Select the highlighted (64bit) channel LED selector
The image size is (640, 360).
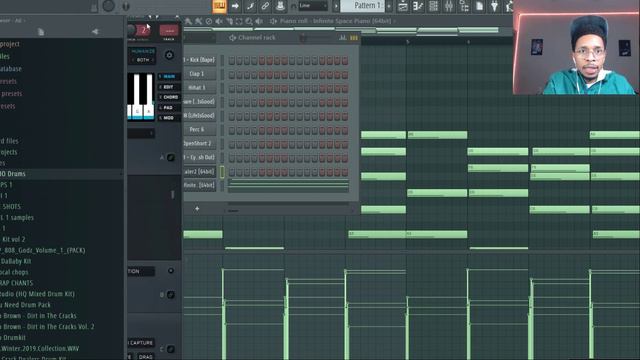point(222,172)
